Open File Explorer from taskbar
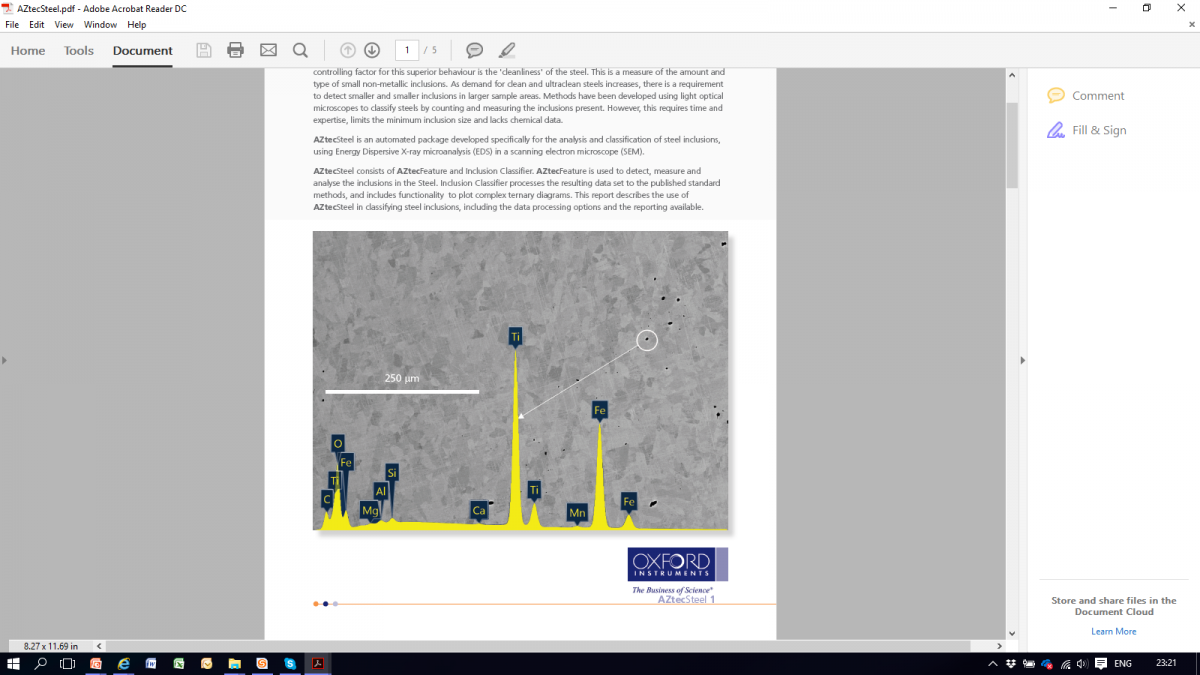This screenshot has width=1200, height=675. tap(234, 663)
